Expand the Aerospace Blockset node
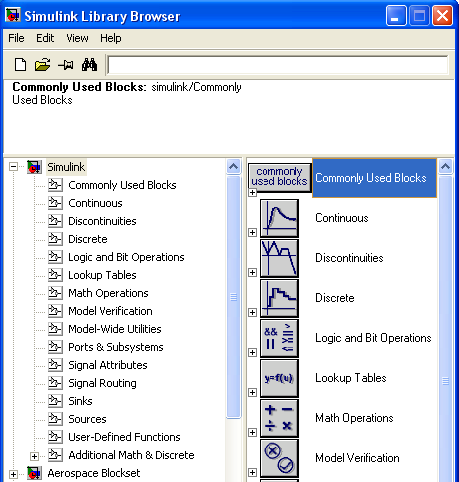 click(13, 474)
